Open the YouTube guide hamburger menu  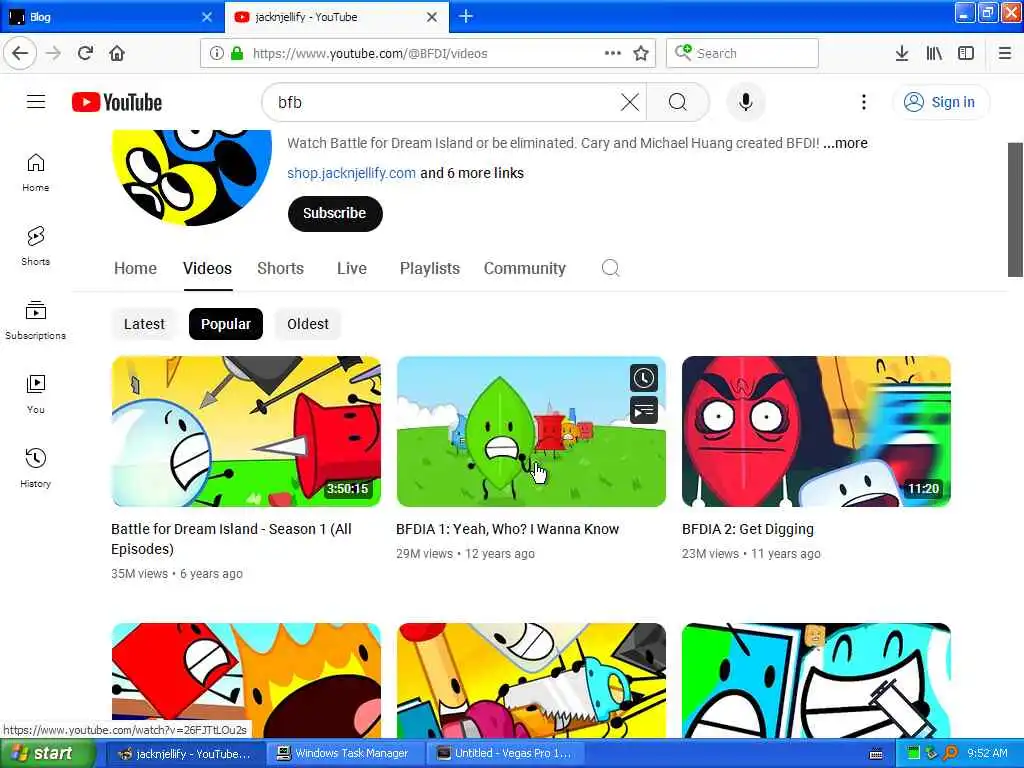click(36, 102)
